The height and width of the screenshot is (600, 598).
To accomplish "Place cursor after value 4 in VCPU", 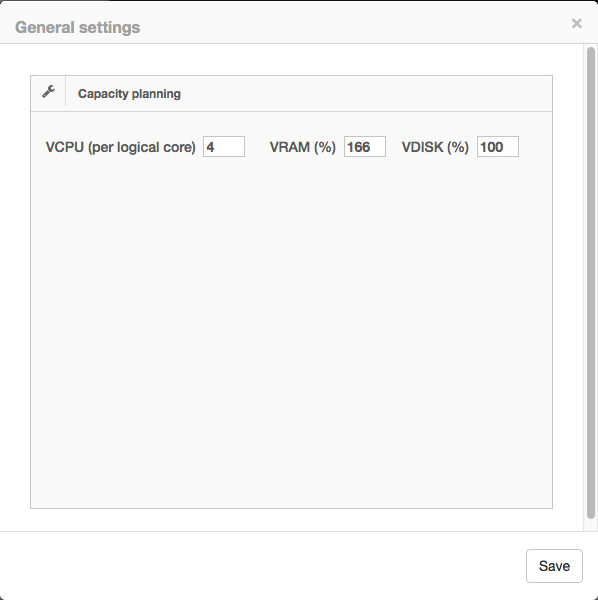I will tap(216, 147).
